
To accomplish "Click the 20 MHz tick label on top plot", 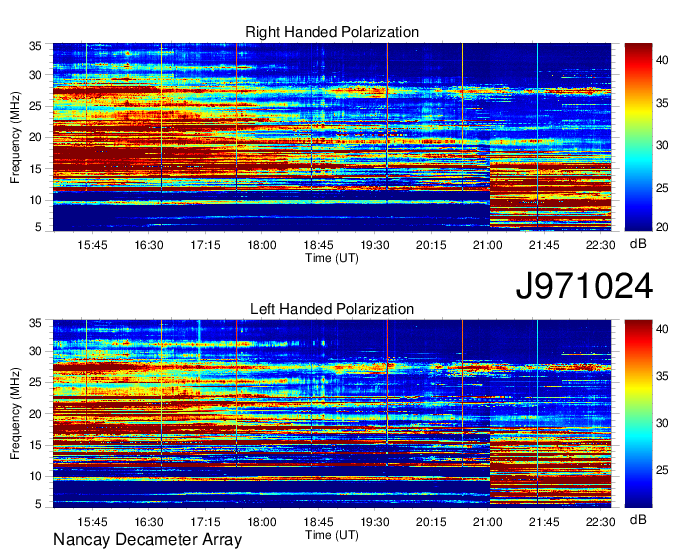I will pos(35,137).
